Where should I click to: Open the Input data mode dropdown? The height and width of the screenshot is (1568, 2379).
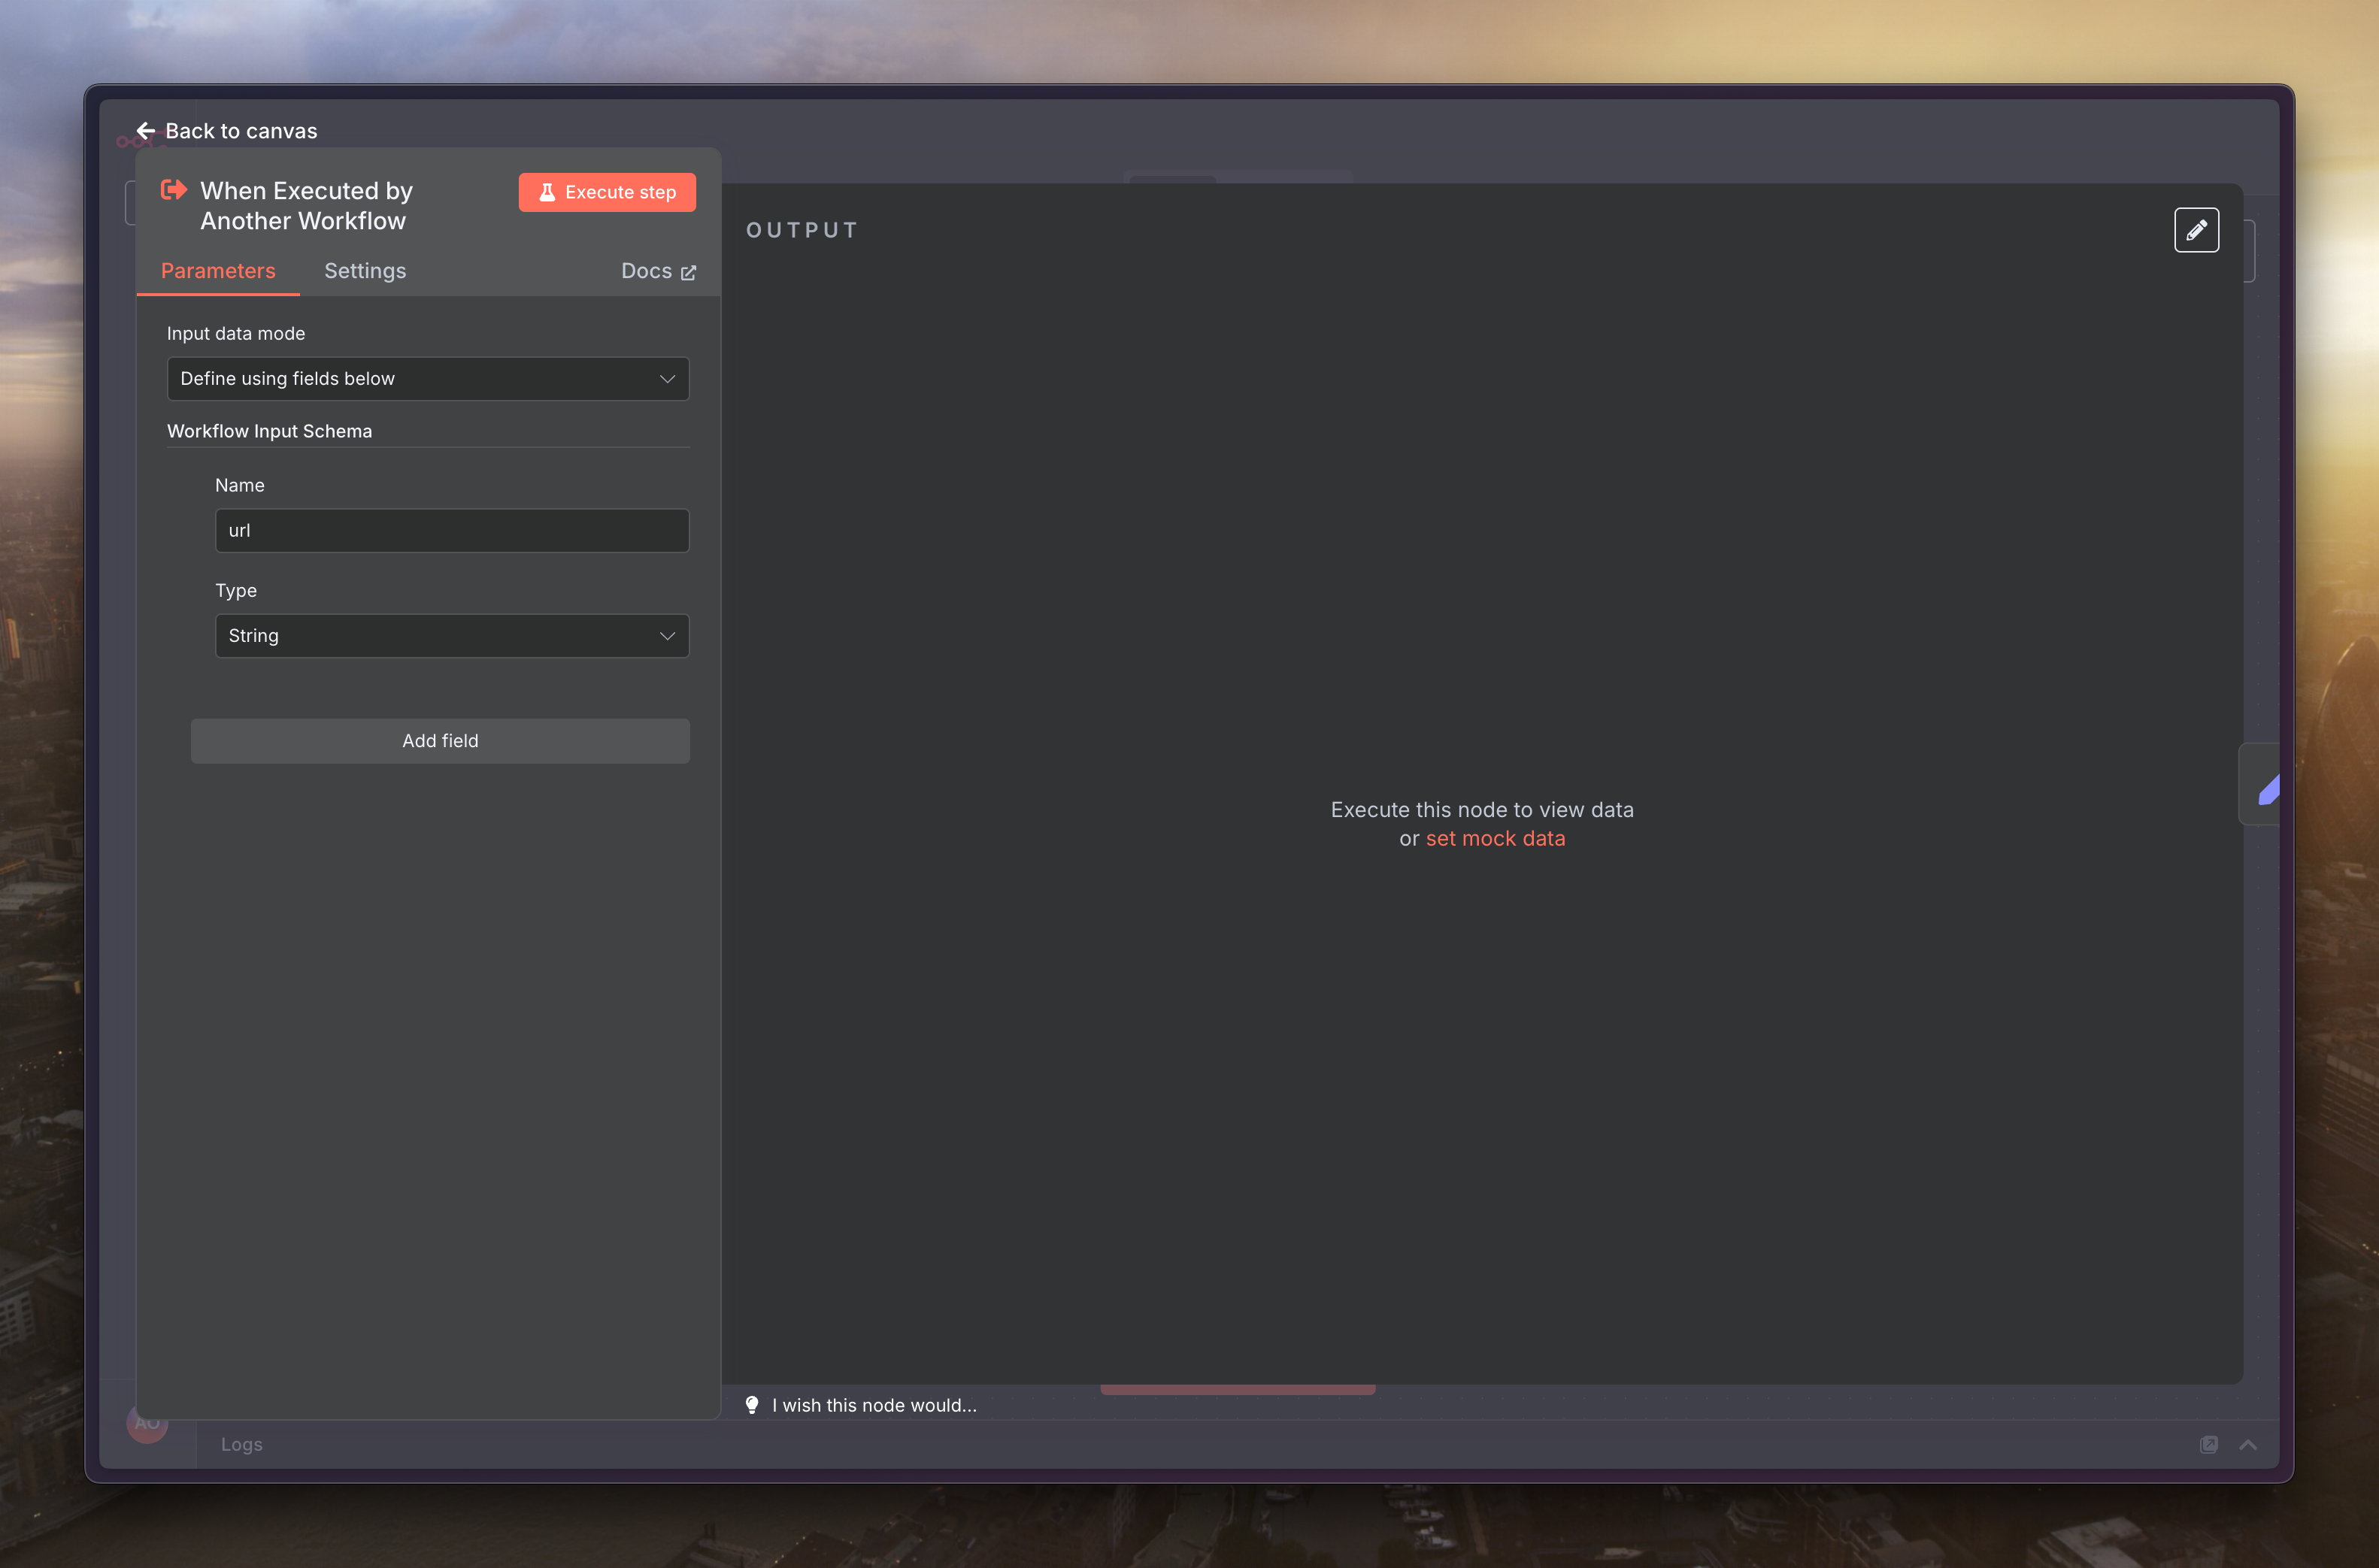[x=427, y=379]
